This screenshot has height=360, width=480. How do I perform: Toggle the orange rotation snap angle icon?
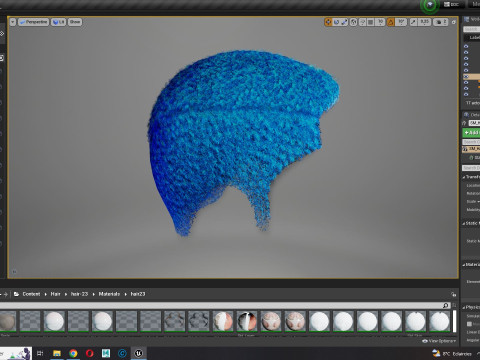[391, 22]
